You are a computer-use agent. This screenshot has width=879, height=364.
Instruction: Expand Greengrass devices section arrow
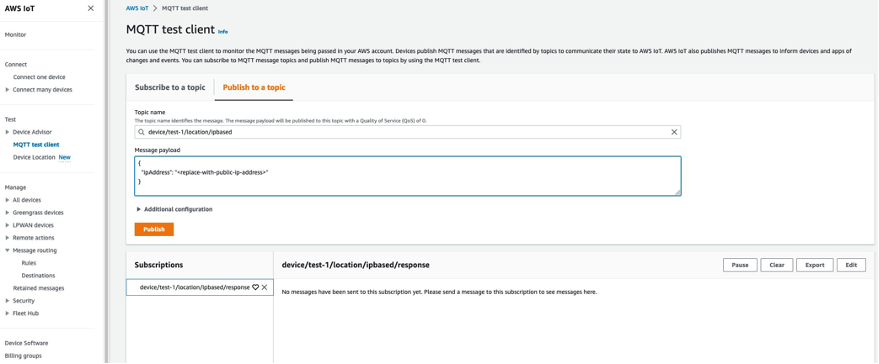click(7, 213)
